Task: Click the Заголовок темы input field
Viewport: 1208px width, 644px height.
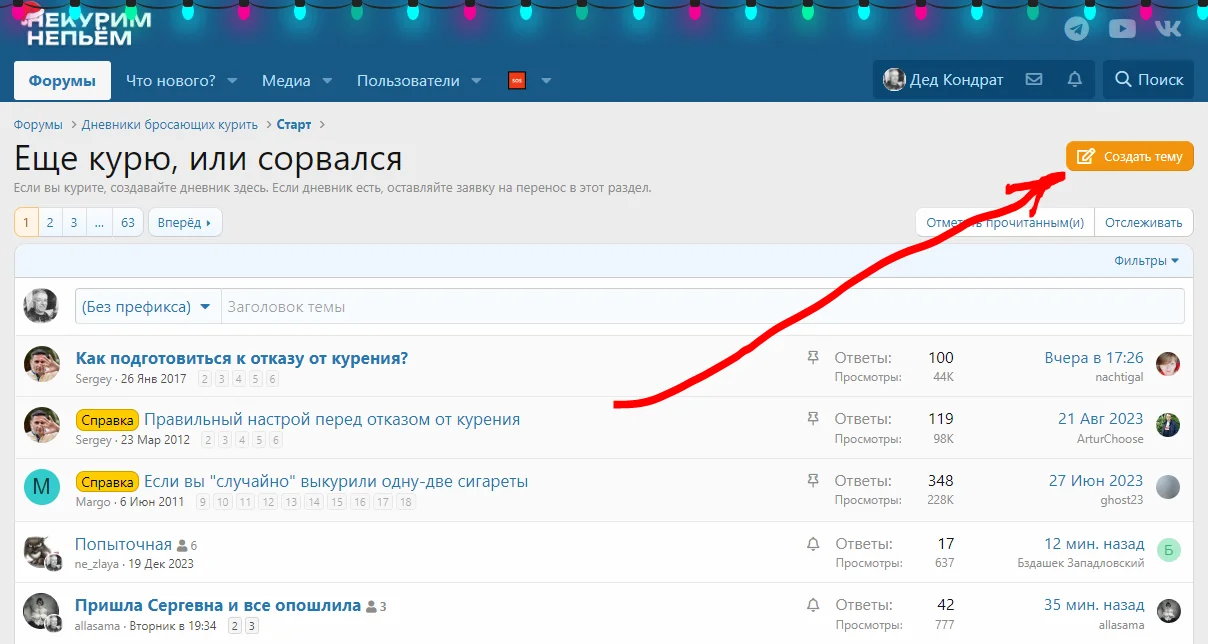Action: pyautogui.click(x=702, y=306)
